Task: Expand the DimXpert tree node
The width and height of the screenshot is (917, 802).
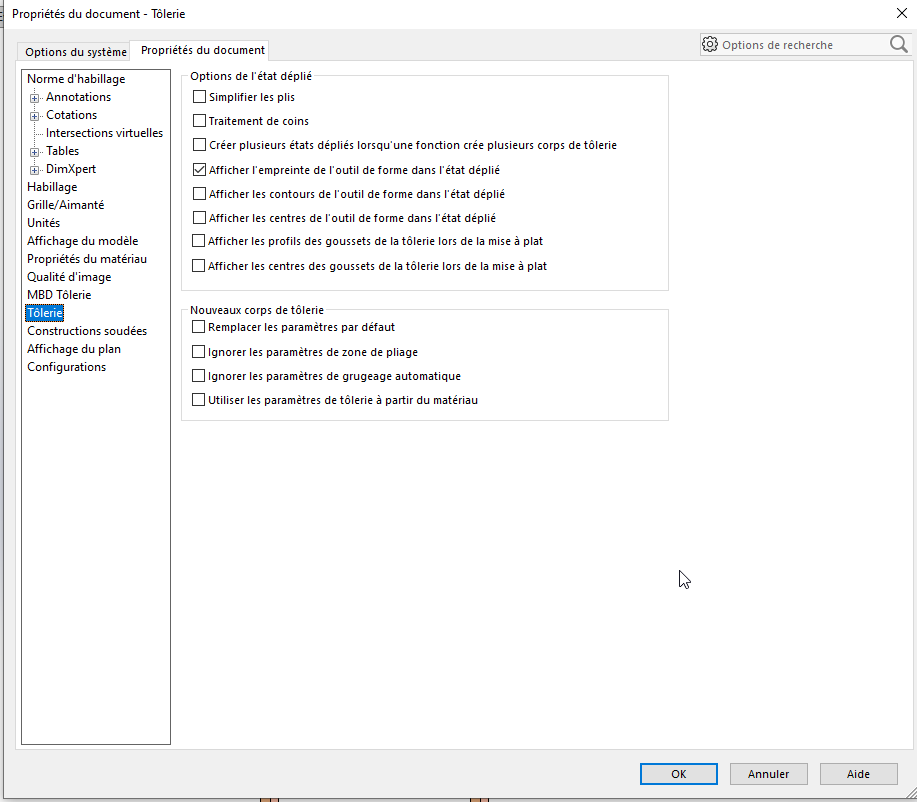Action: pyautogui.click(x=35, y=170)
